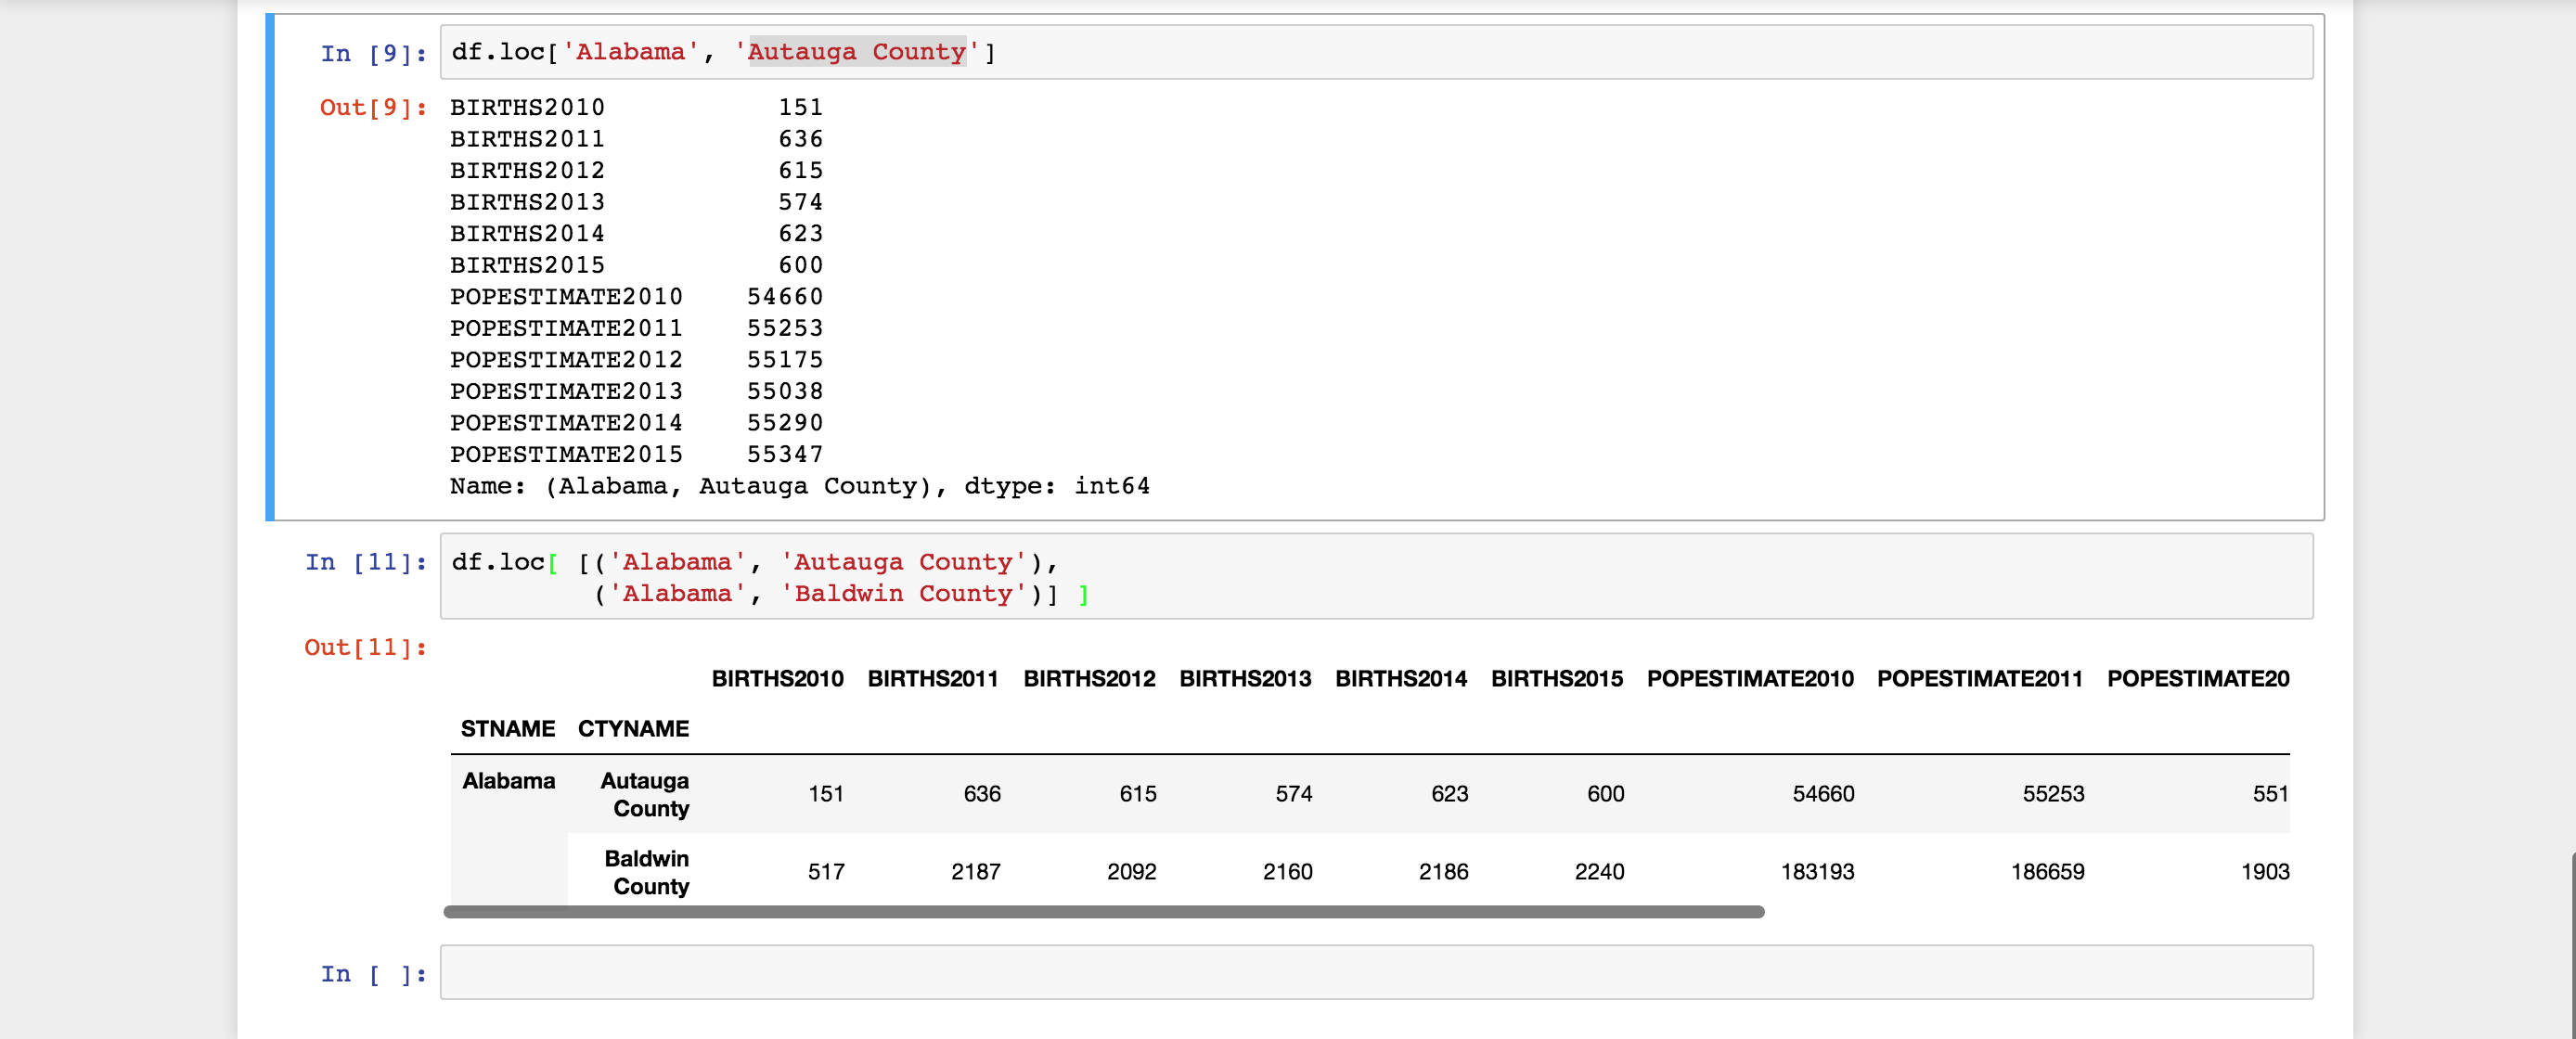This screenshot has height=1039, width=2576.
Task: Click the value 183193 in the table
Action: click(x=1820, y=871)
